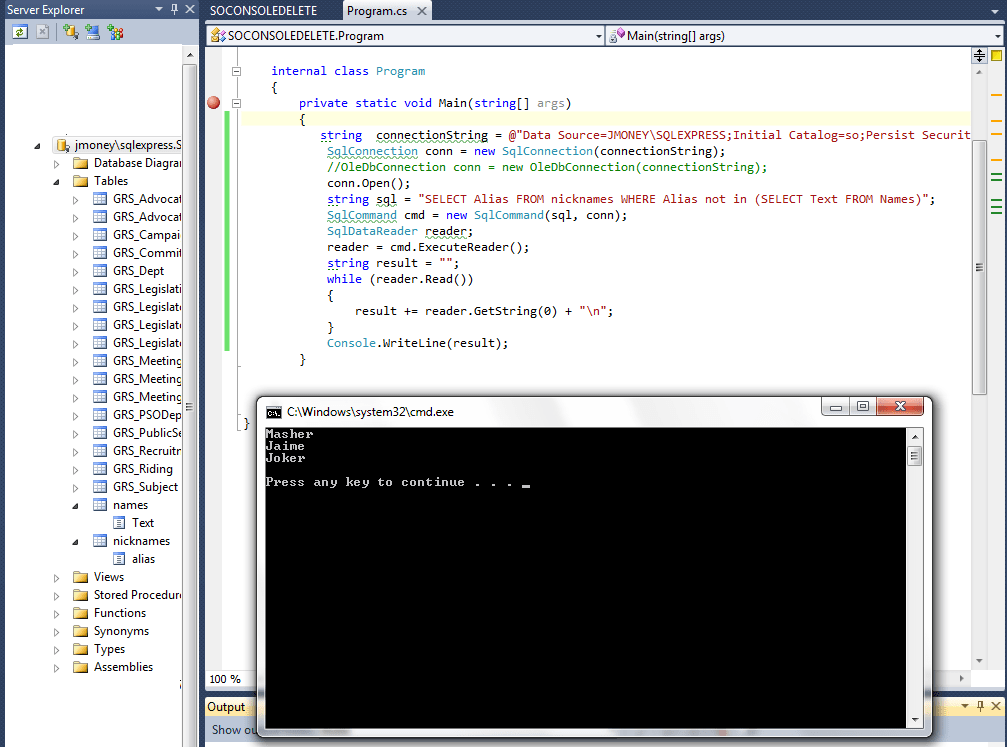The height and width of the screenshot is (747, 1007).
Task: Click the Connect to SharePoint people icon
Action: pos(115,31)
